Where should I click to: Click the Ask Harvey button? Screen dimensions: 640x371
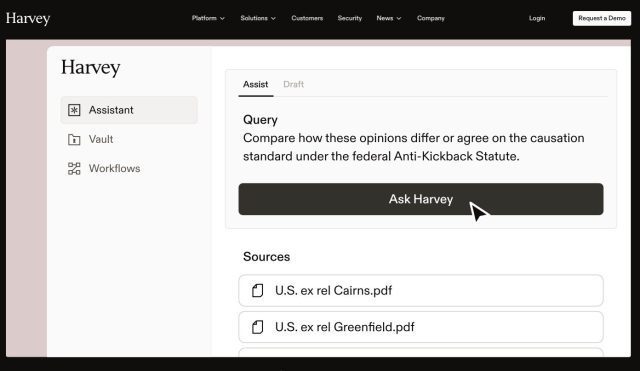[421, 199]
